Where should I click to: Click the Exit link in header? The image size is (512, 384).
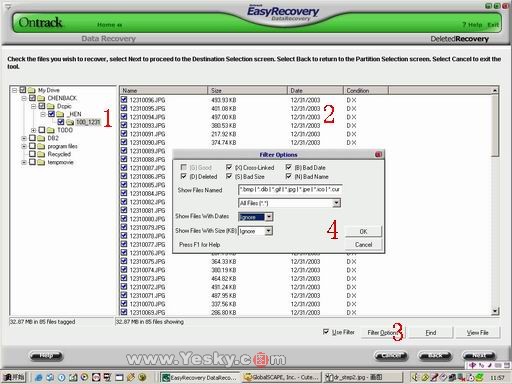493,25
